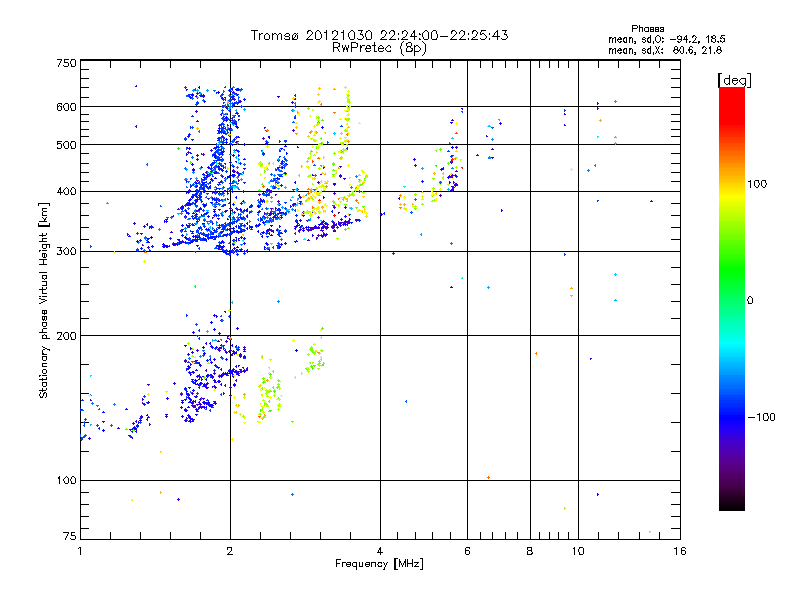Click the x-axis tick label '8'

pos(530,551)
